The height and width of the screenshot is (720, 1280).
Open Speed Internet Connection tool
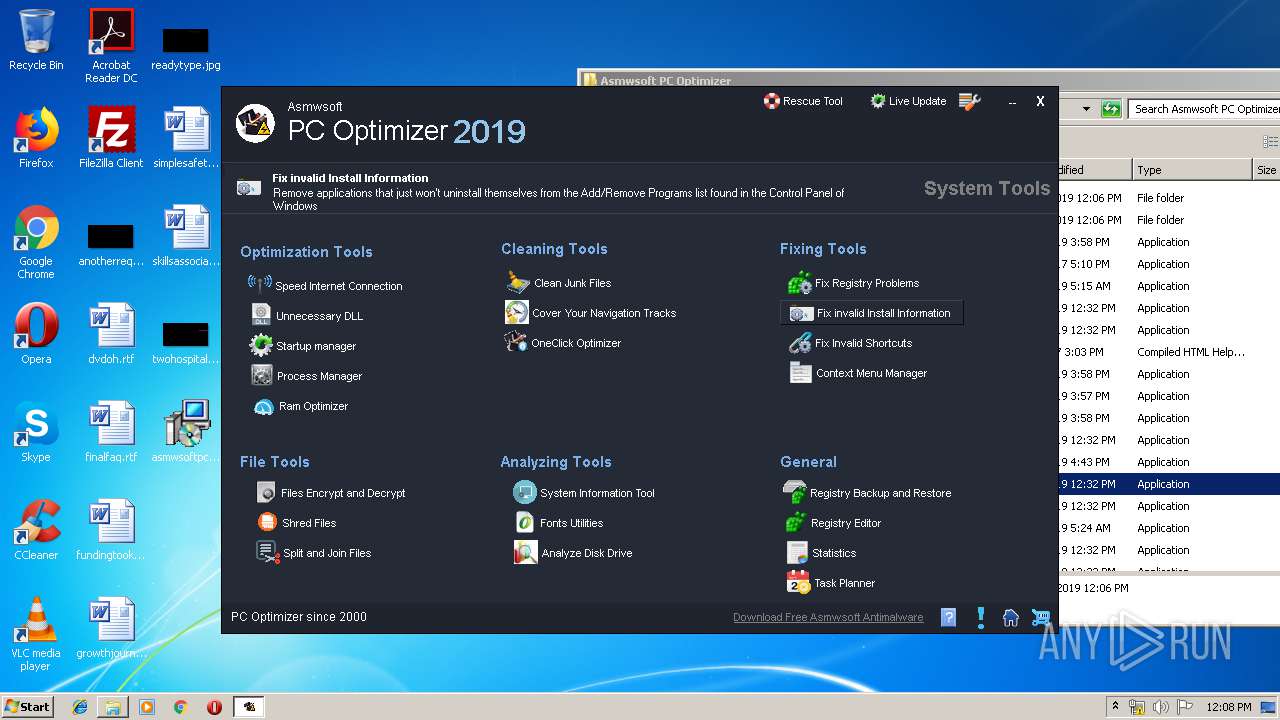pos(325,285)
